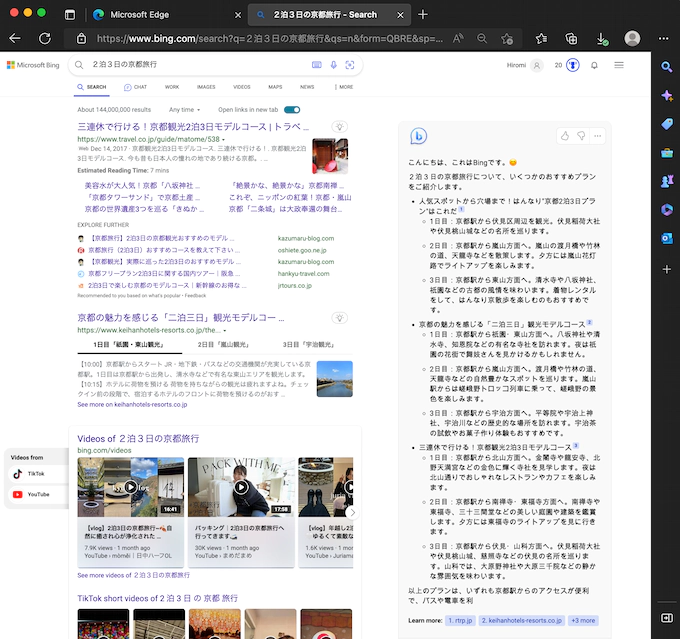Open Bing notifications bell
Screen dimensions: 680x639
tap(594, 65)
